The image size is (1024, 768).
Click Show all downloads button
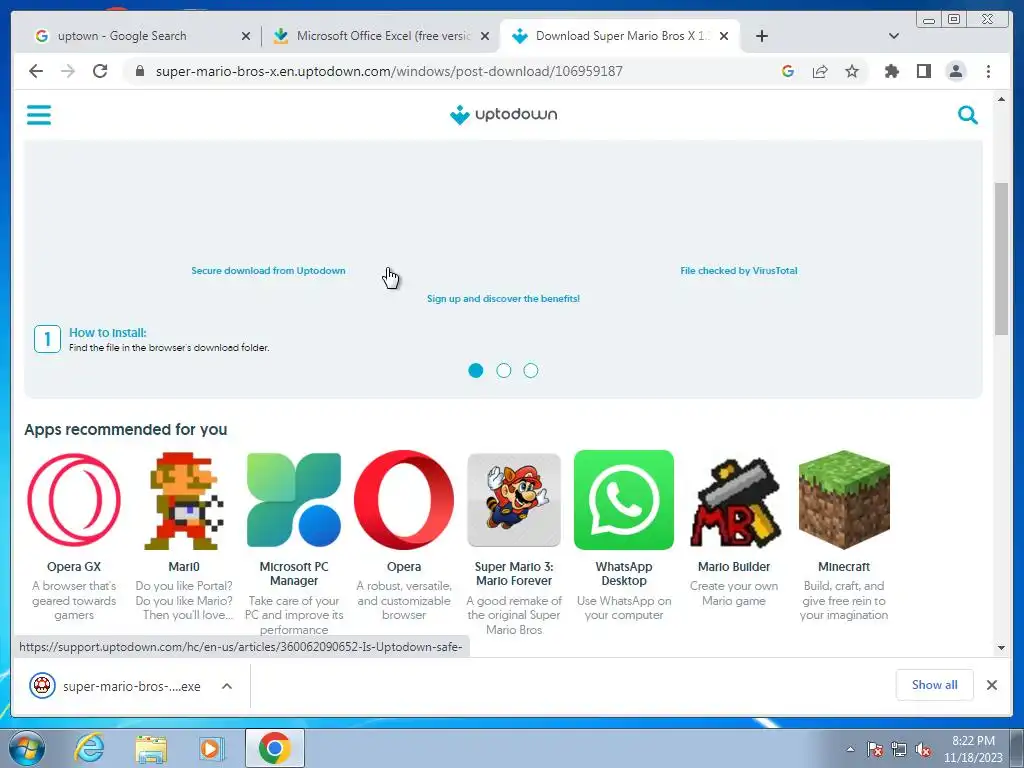click(935, 684)
